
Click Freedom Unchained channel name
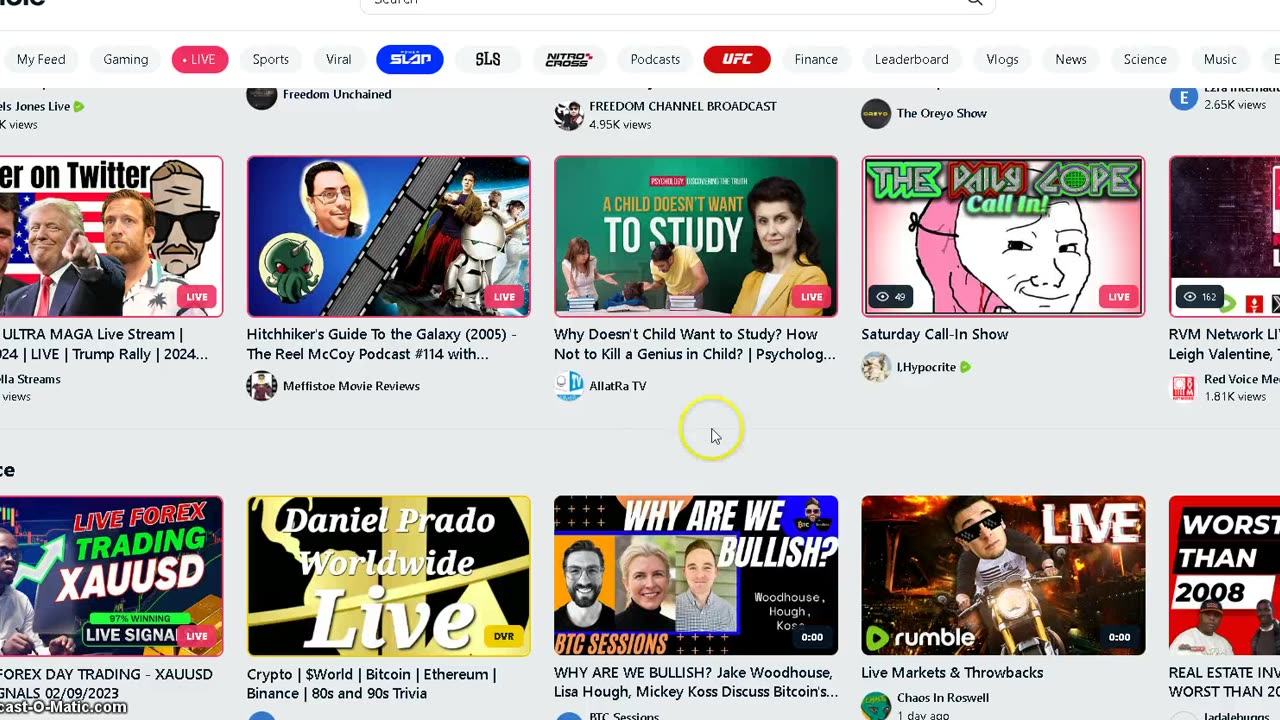(x=337, y=94)
